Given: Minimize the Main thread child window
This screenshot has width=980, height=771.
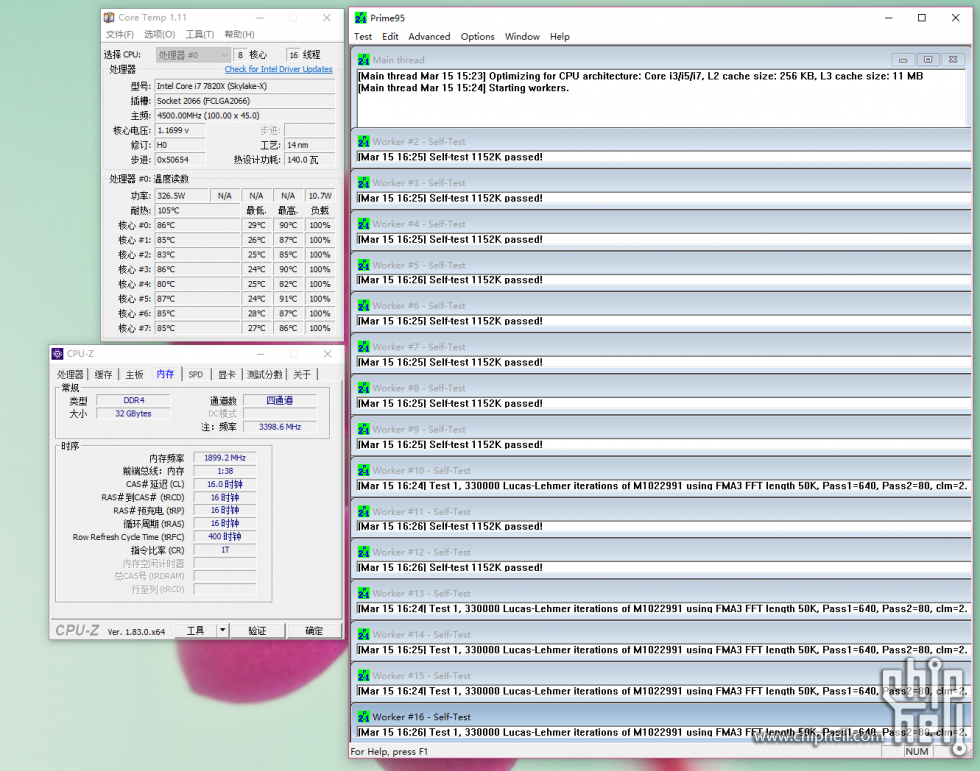Looking at the screenshot, I should [903, 60].
